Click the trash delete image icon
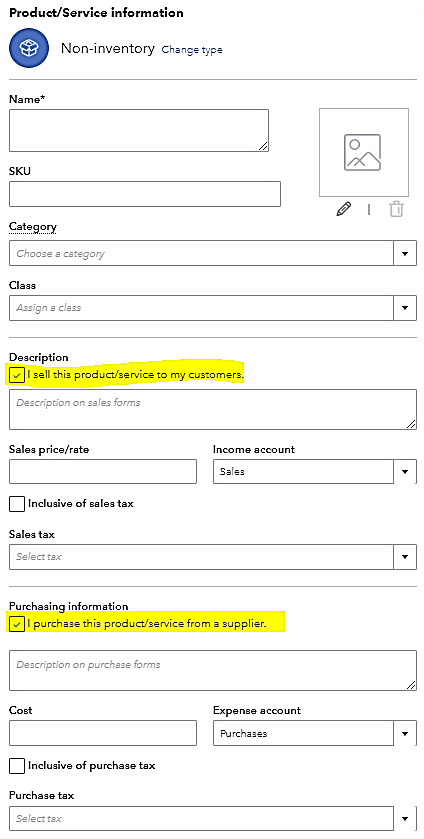 tap(396, 209)
